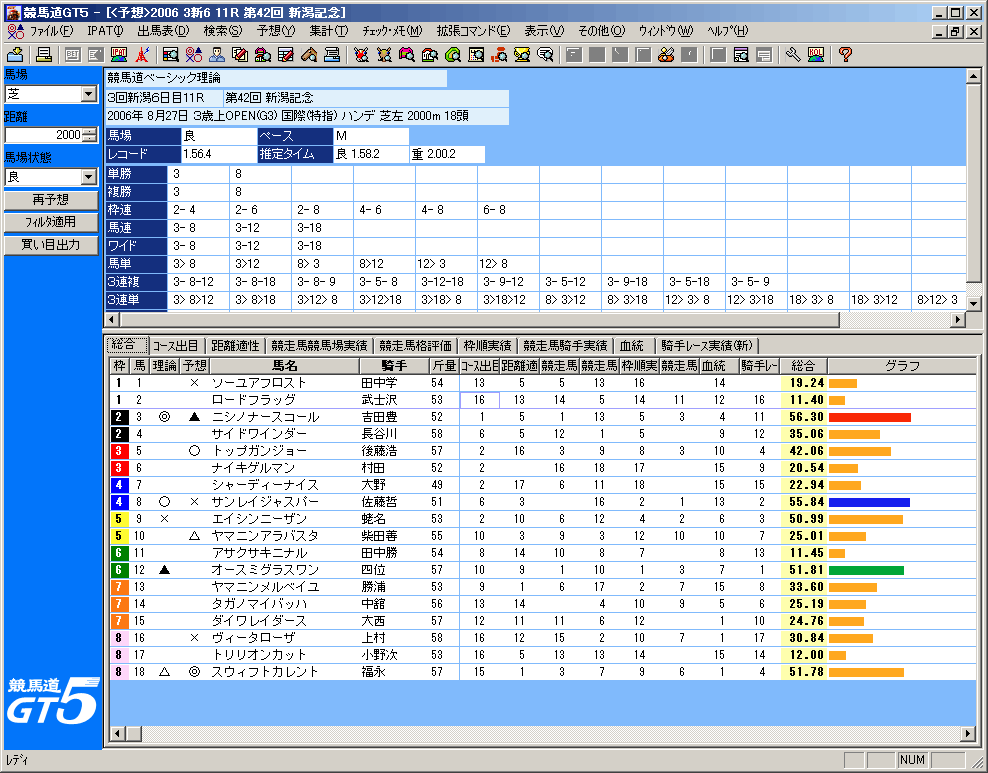Click the brown horse head search icon
This screenshot has width=988, height=773.
click(x=312, y=54)
